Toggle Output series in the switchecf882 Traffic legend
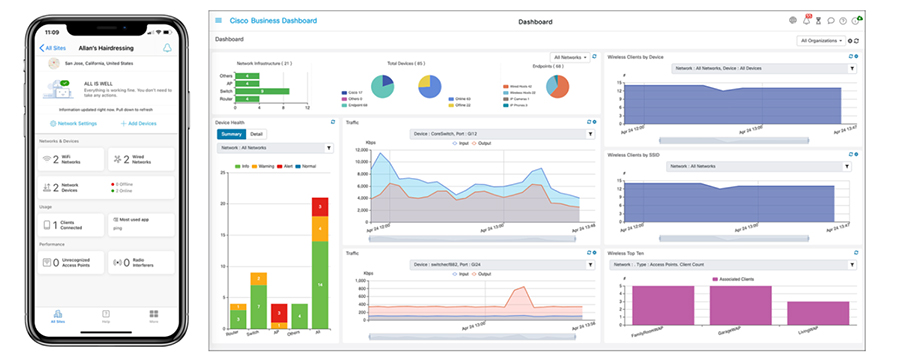 pyautogui.click(x=482, y=274)
